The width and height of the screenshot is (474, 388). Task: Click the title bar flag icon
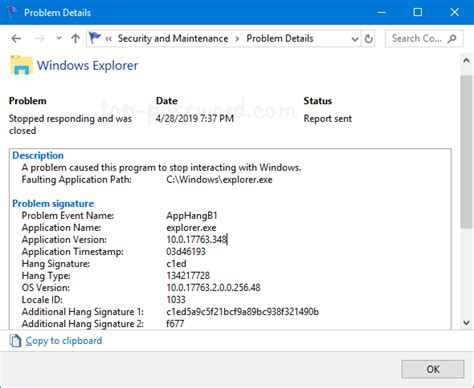[13, 12]
